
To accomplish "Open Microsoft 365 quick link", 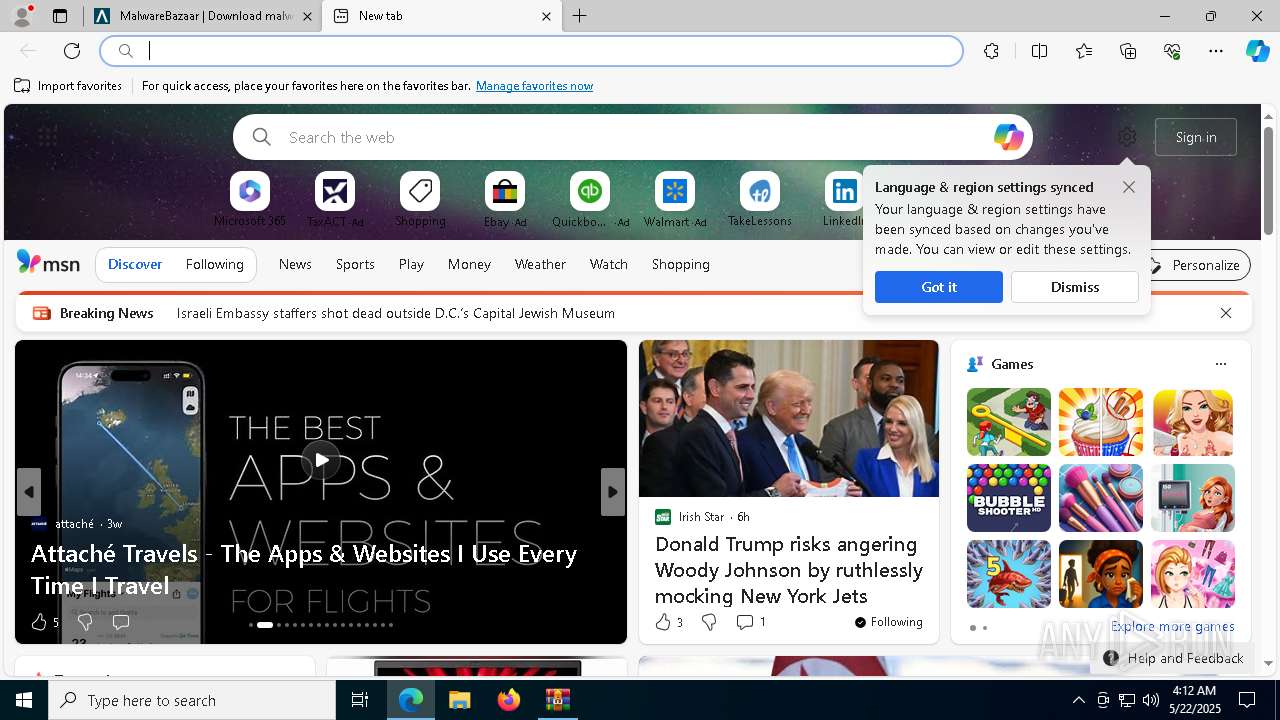I will click(250, 200).
